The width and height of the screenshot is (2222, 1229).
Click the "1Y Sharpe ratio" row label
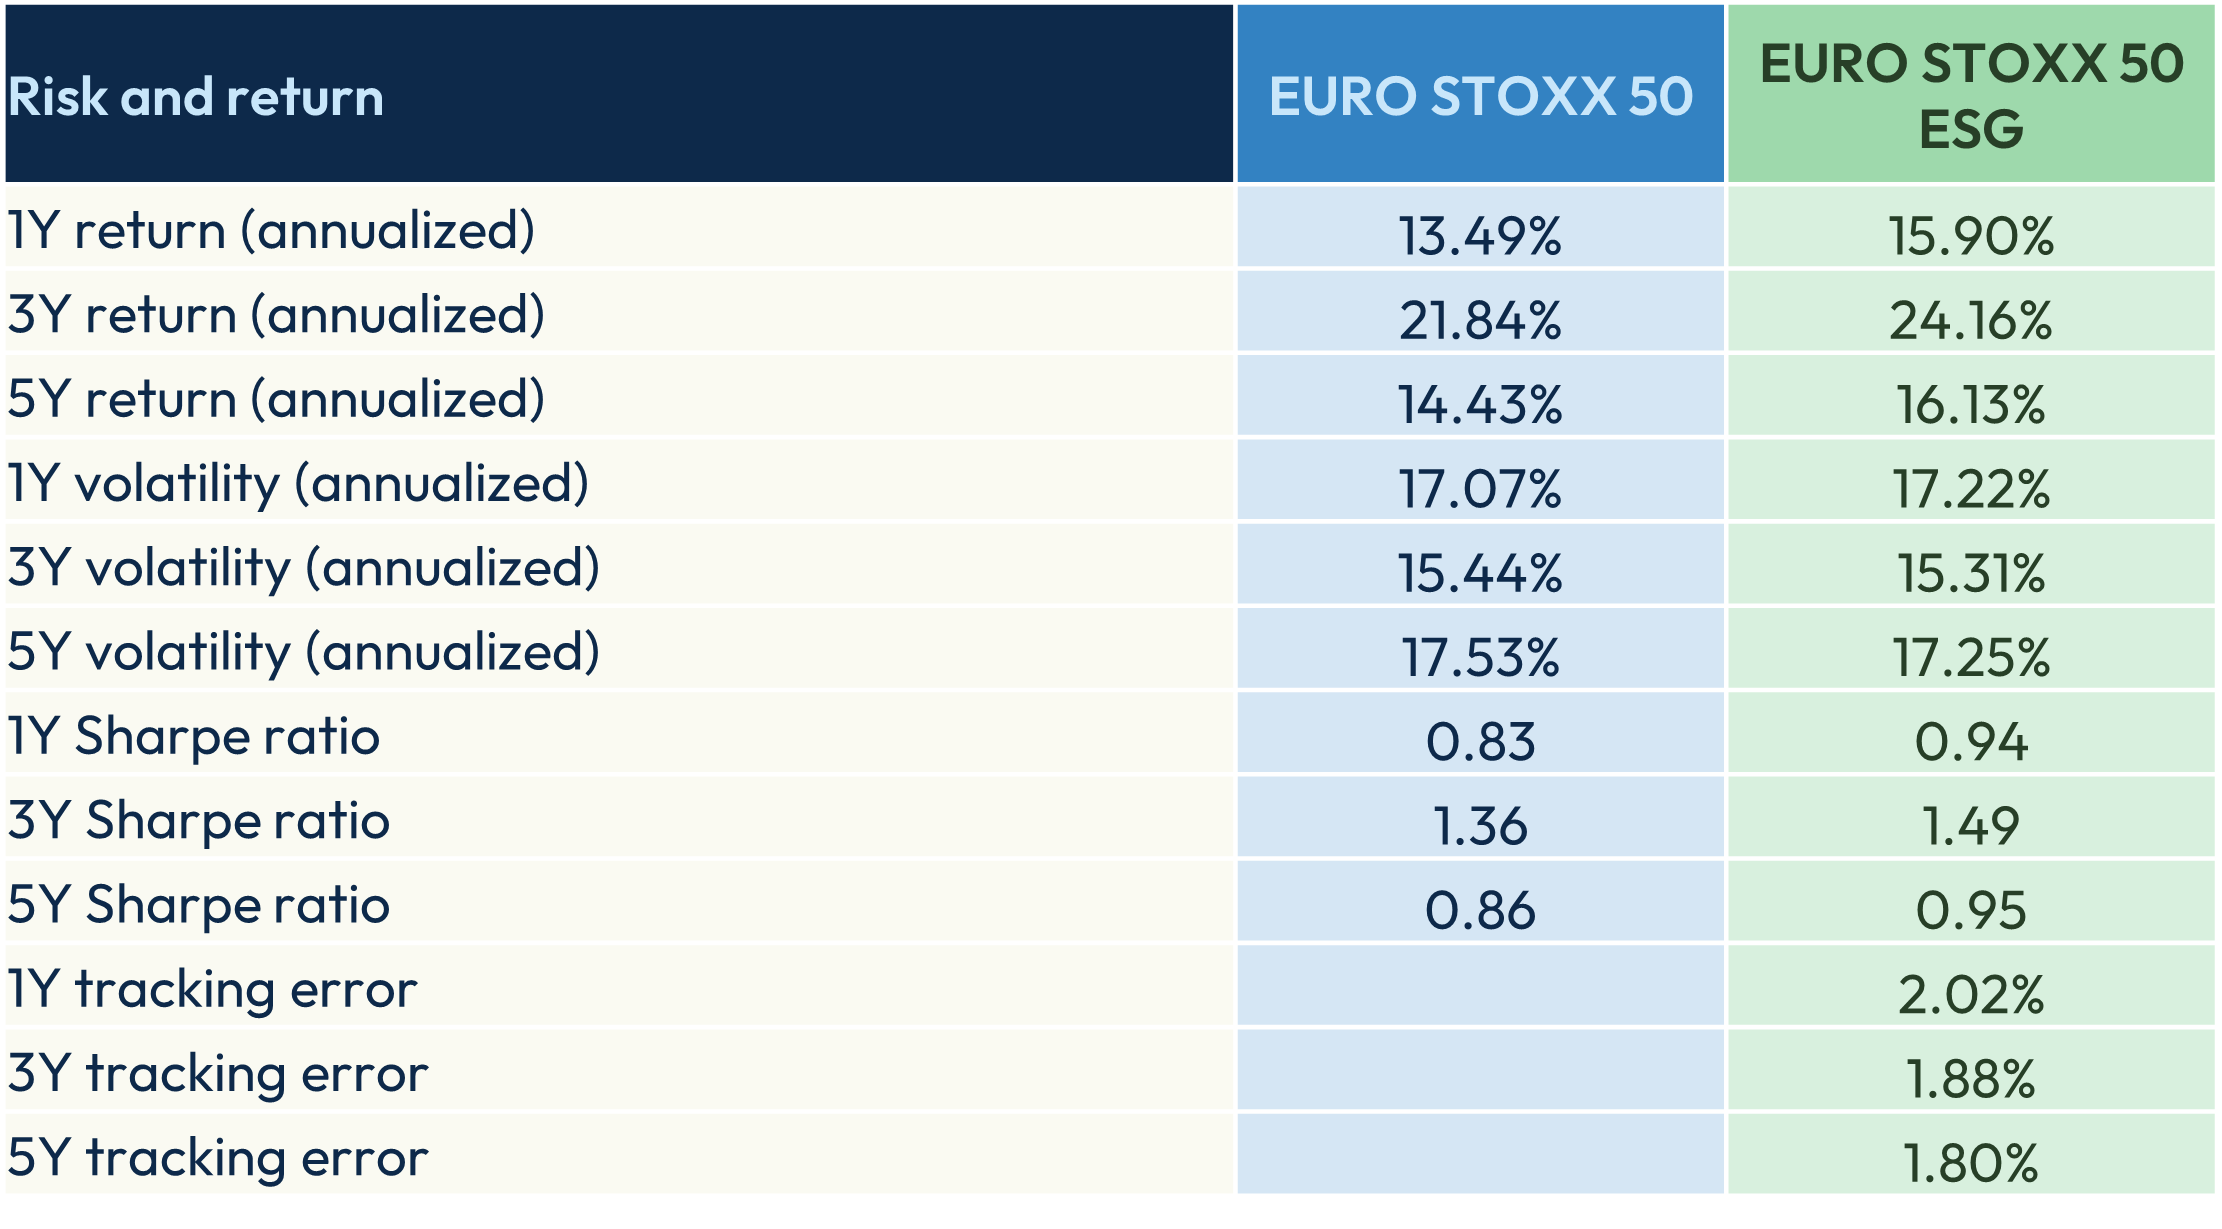pyautogui.click(x=194, y=737)
